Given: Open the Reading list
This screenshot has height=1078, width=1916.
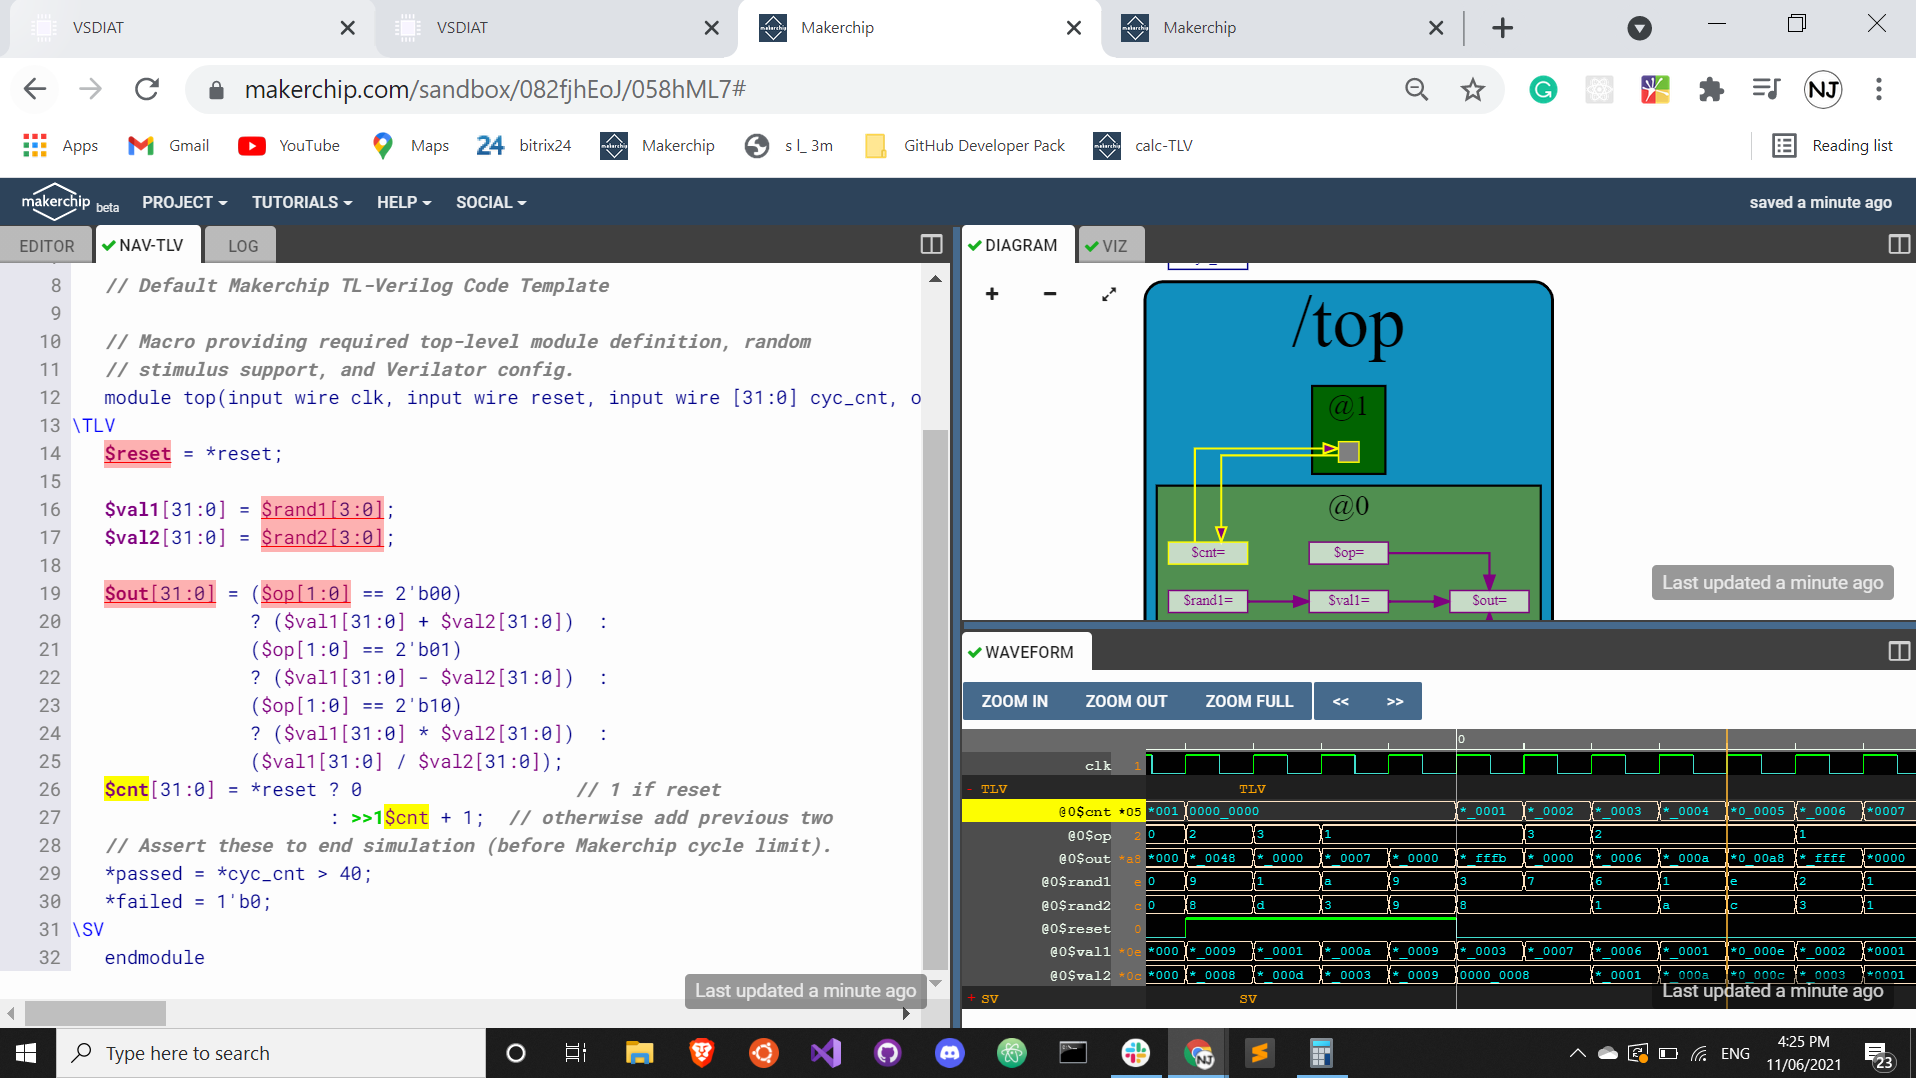Looking at the screenshot, I should point(1832,146).
